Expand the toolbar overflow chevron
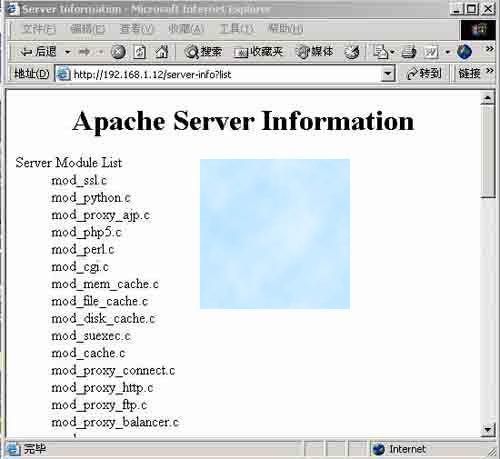 [x=489, y=49]
